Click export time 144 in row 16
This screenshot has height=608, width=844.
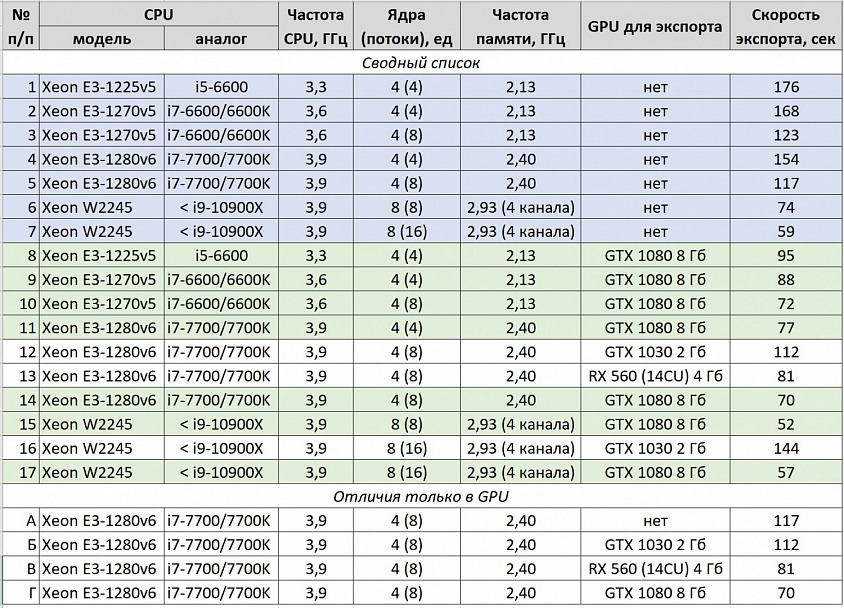pyautogui.click(x=786, y=448)
